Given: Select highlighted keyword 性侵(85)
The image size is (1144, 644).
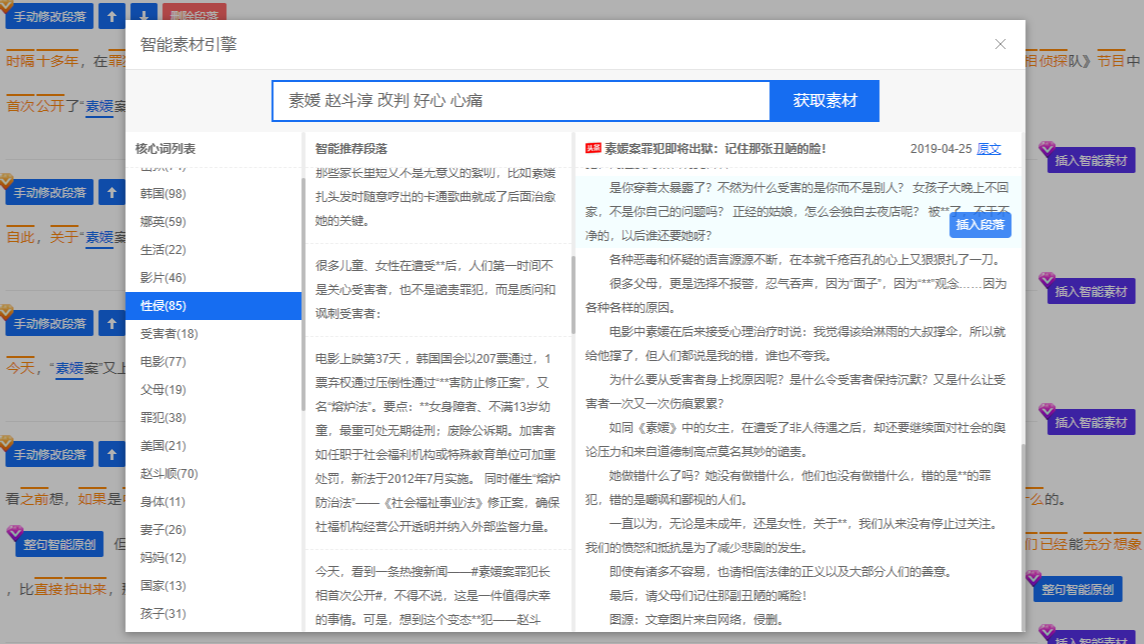Looking at the screenshot, I should click(213, 306).
